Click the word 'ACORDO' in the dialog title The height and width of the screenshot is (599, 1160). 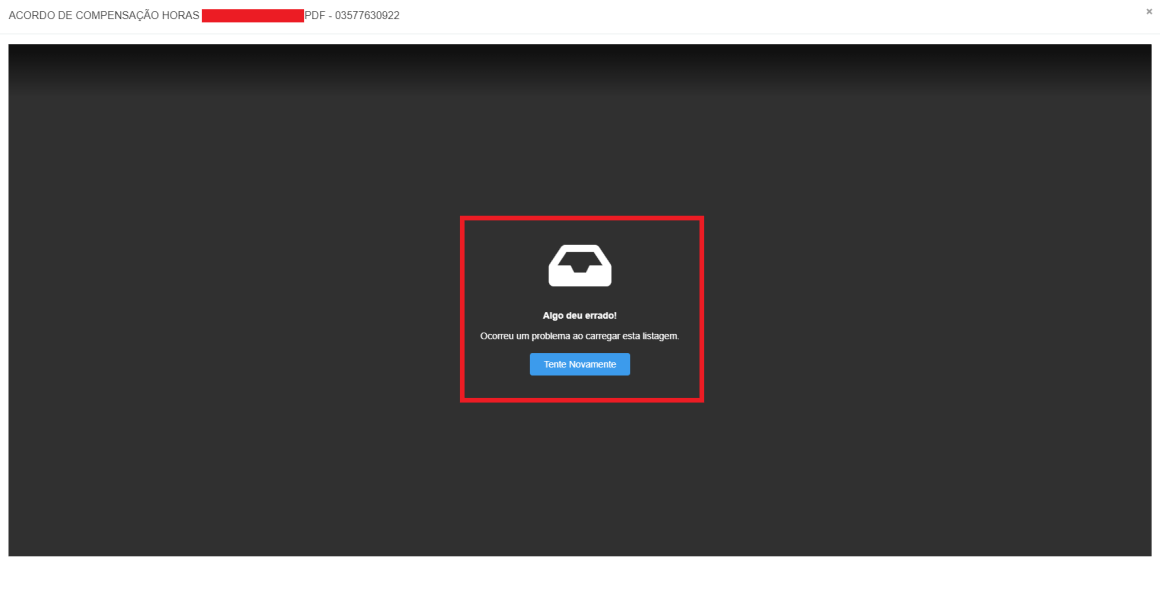(30, 16)
